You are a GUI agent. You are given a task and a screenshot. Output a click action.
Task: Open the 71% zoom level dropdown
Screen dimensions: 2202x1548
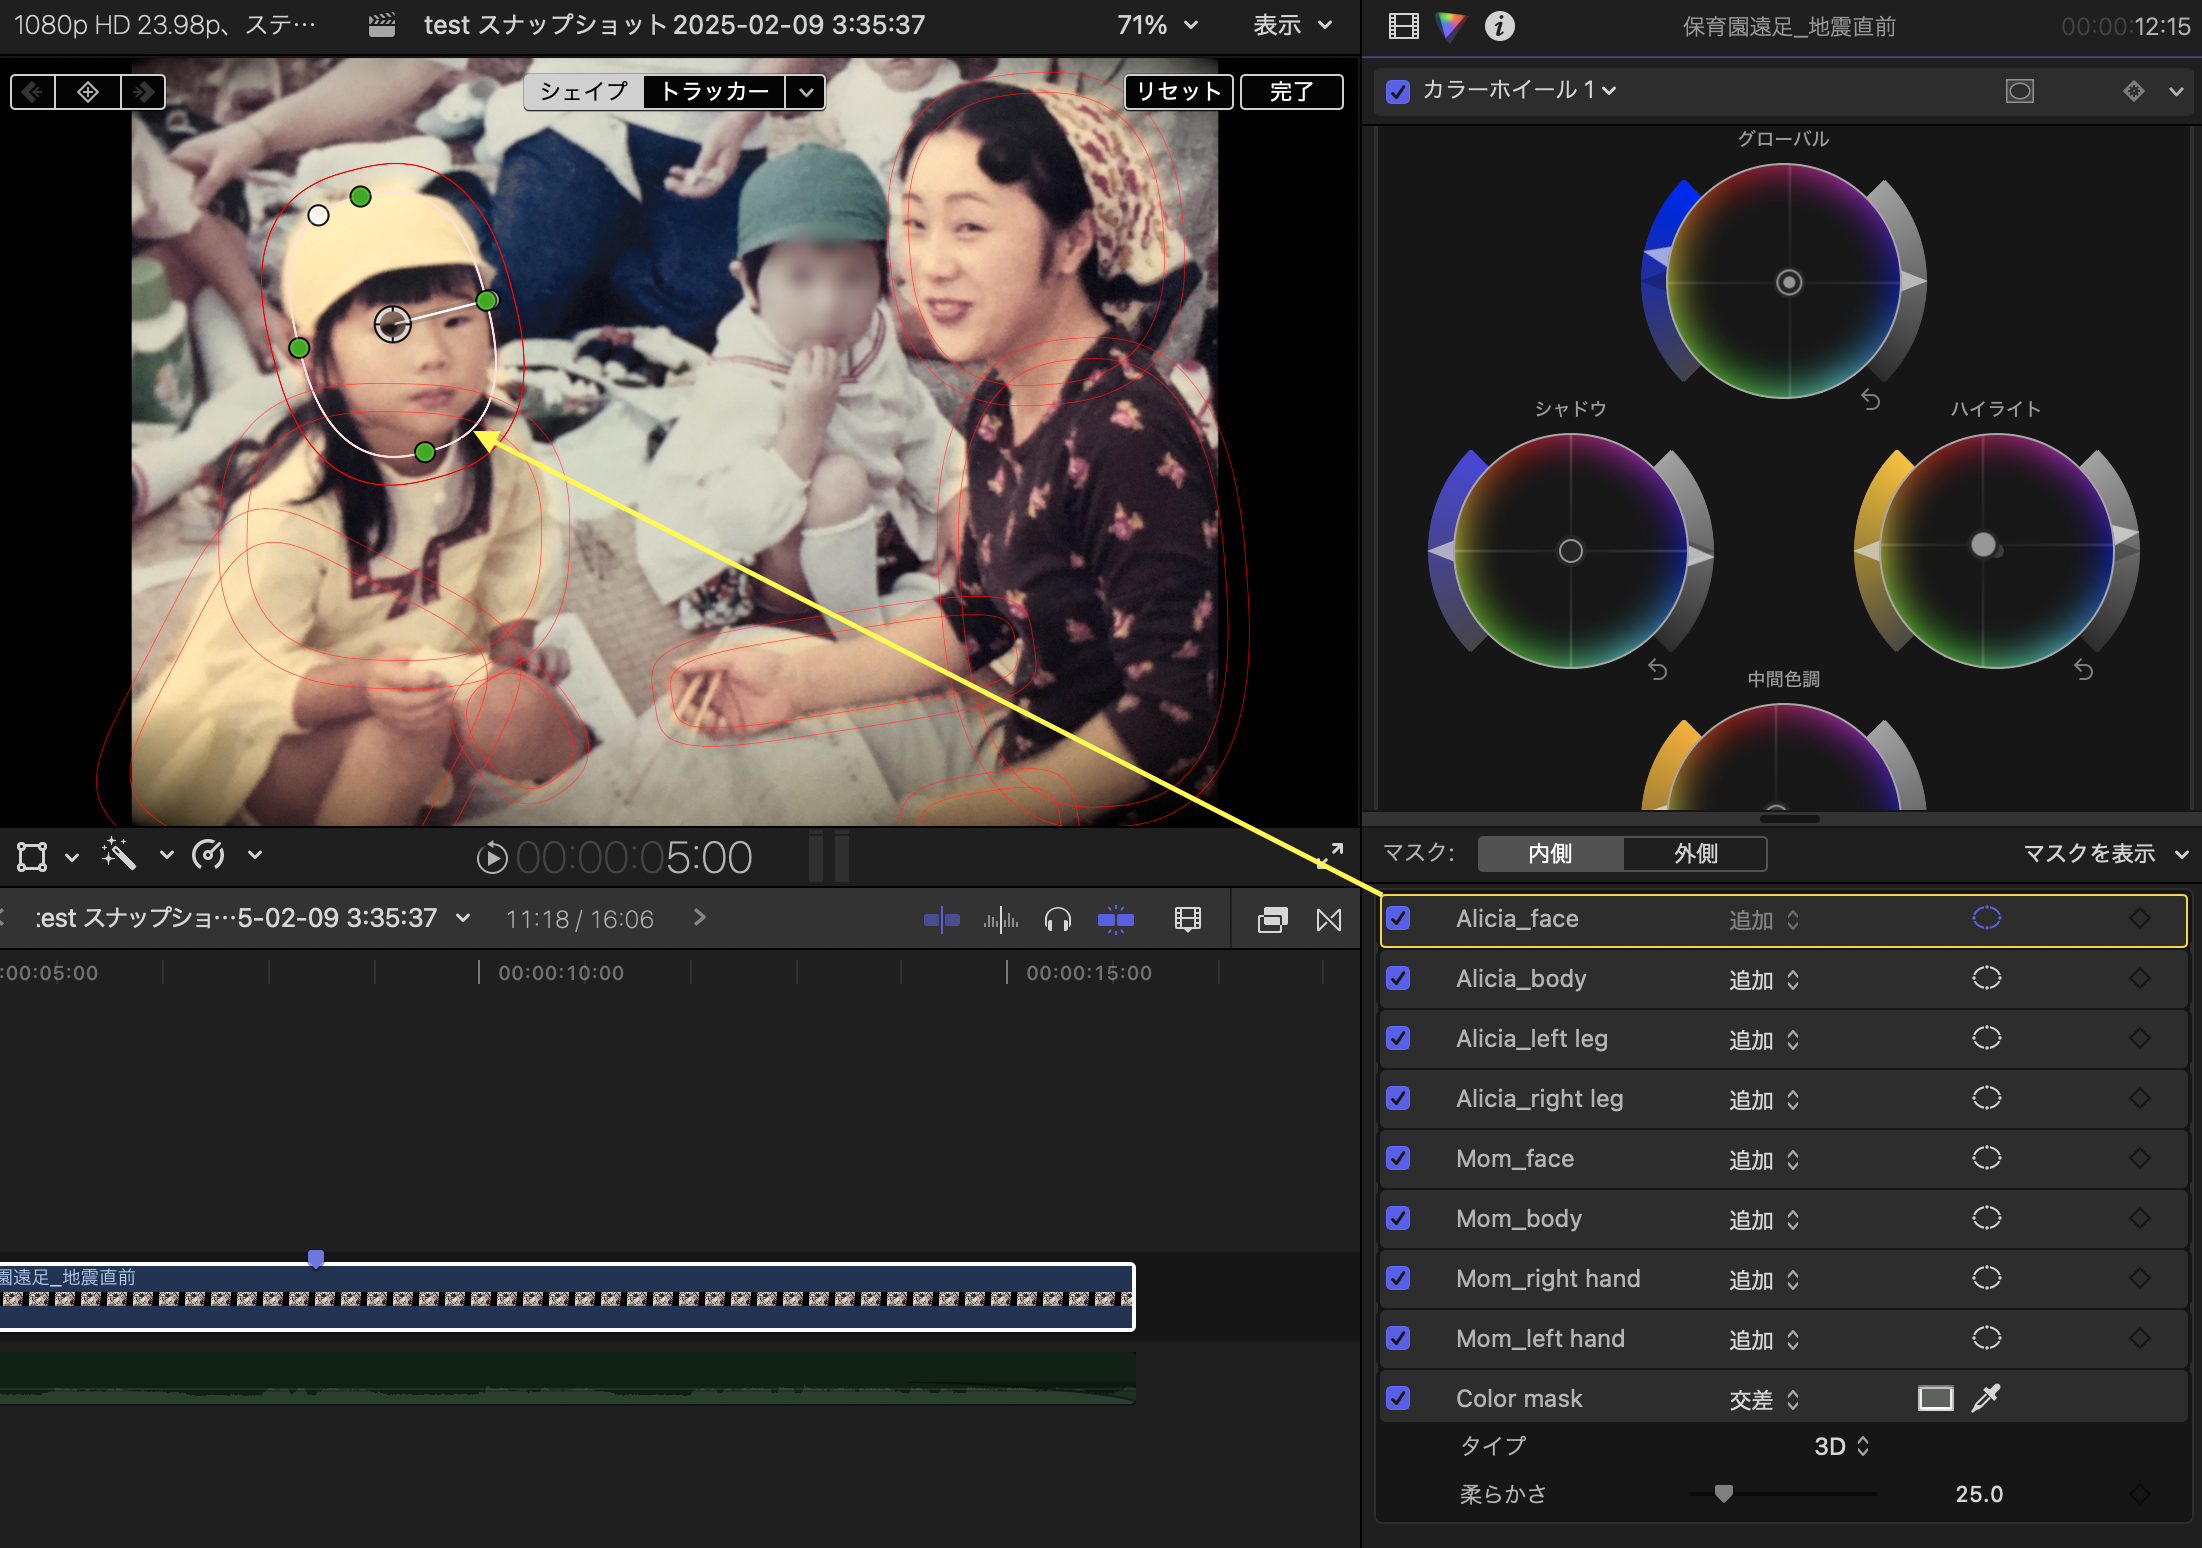pos(1157,25)
